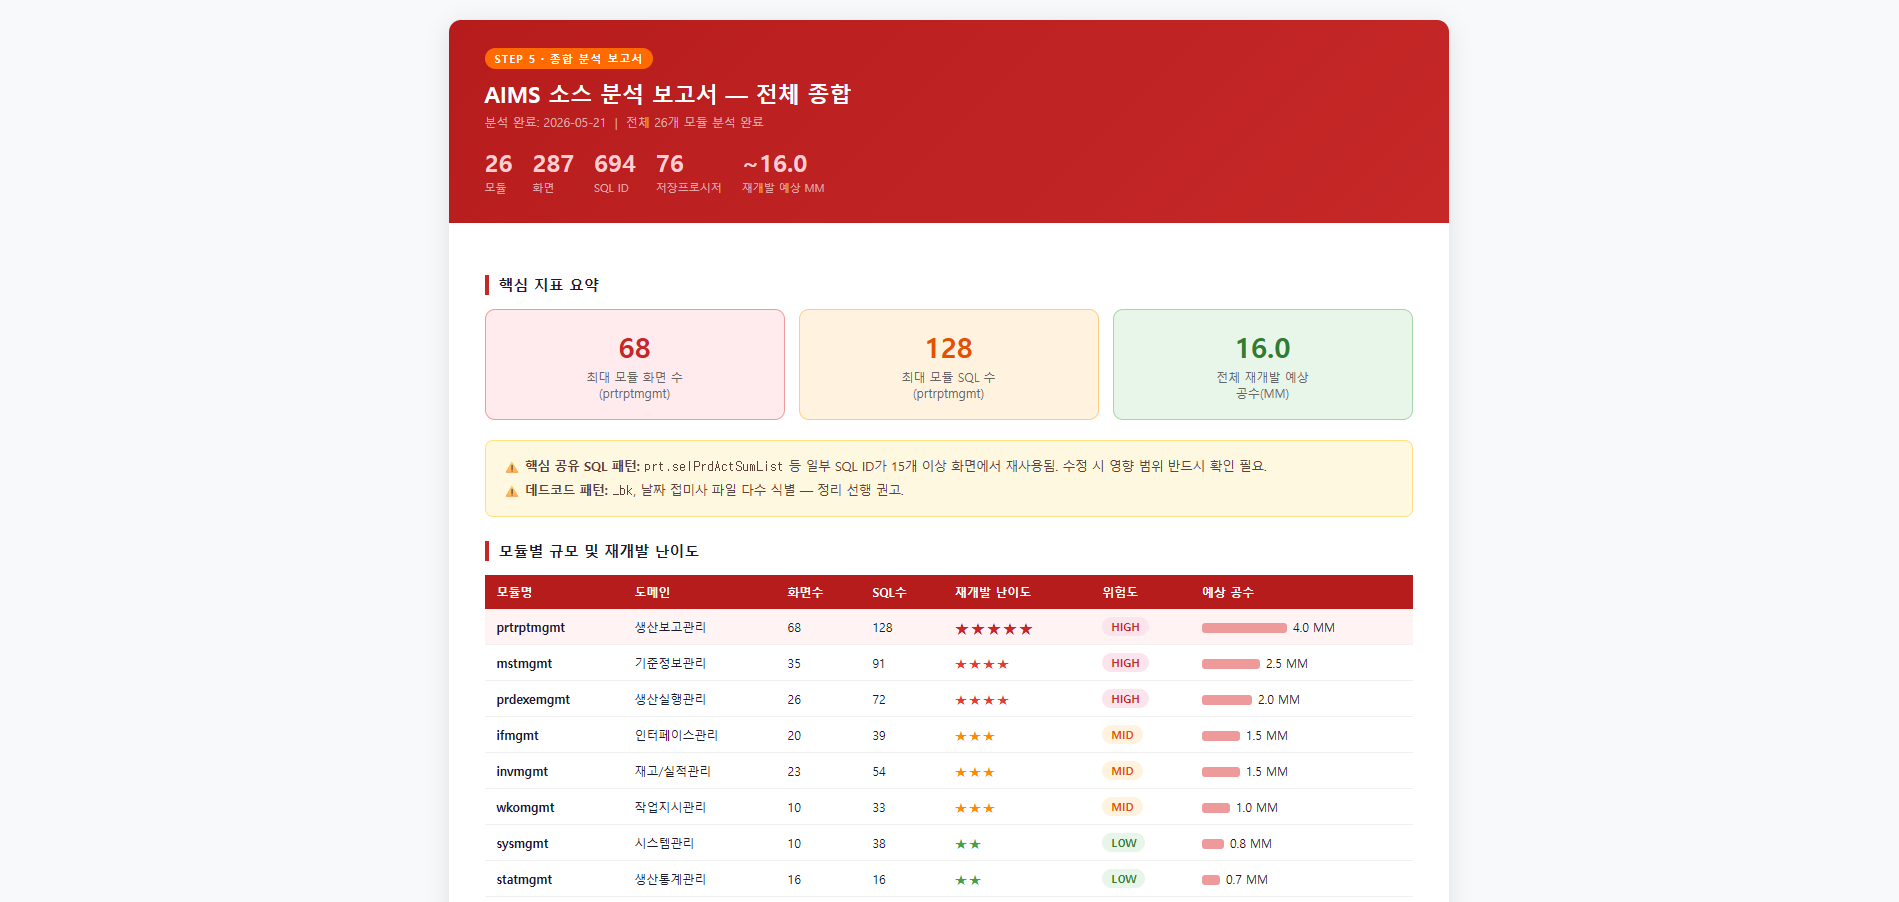Viewport: 1899px width, 902px height.
Task: Click the 2.0 MM progress bar
Action: coord(1227,700)
